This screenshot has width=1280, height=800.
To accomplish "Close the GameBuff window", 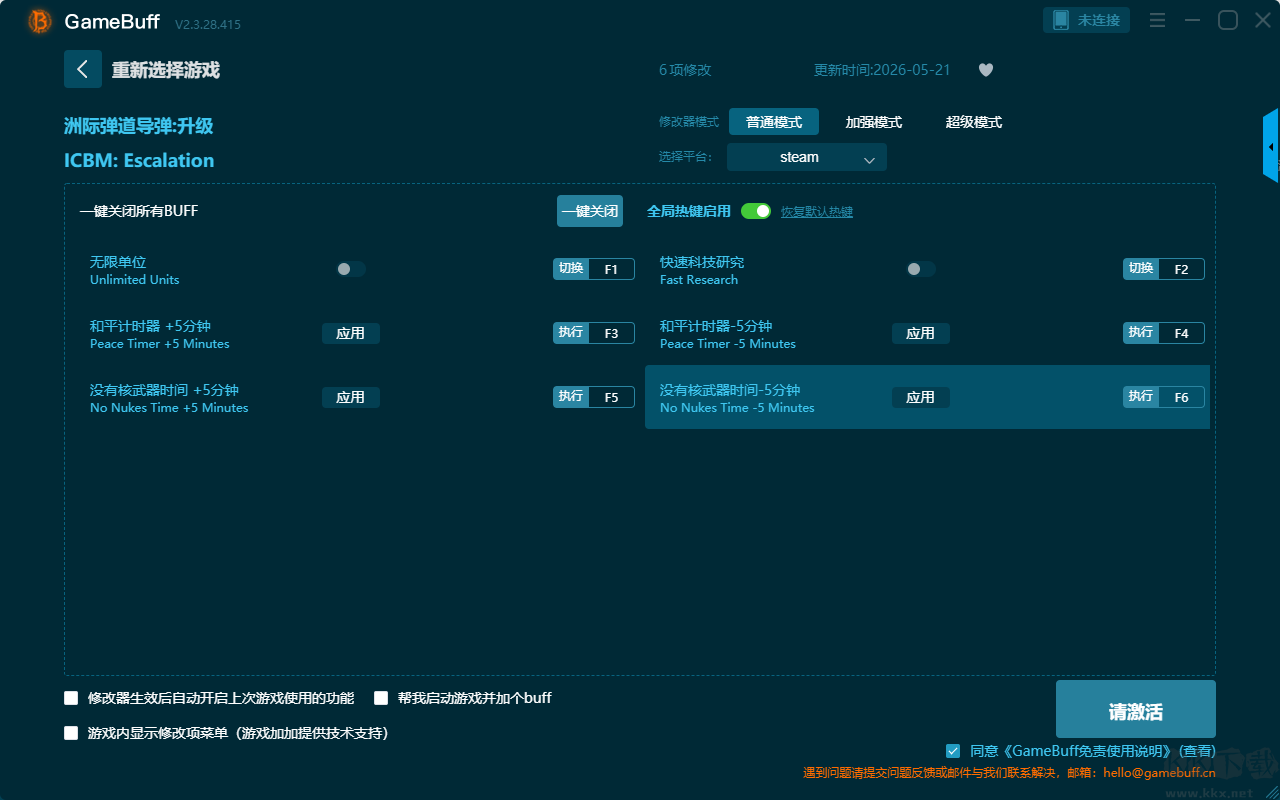I will [x=1263, y=20].
